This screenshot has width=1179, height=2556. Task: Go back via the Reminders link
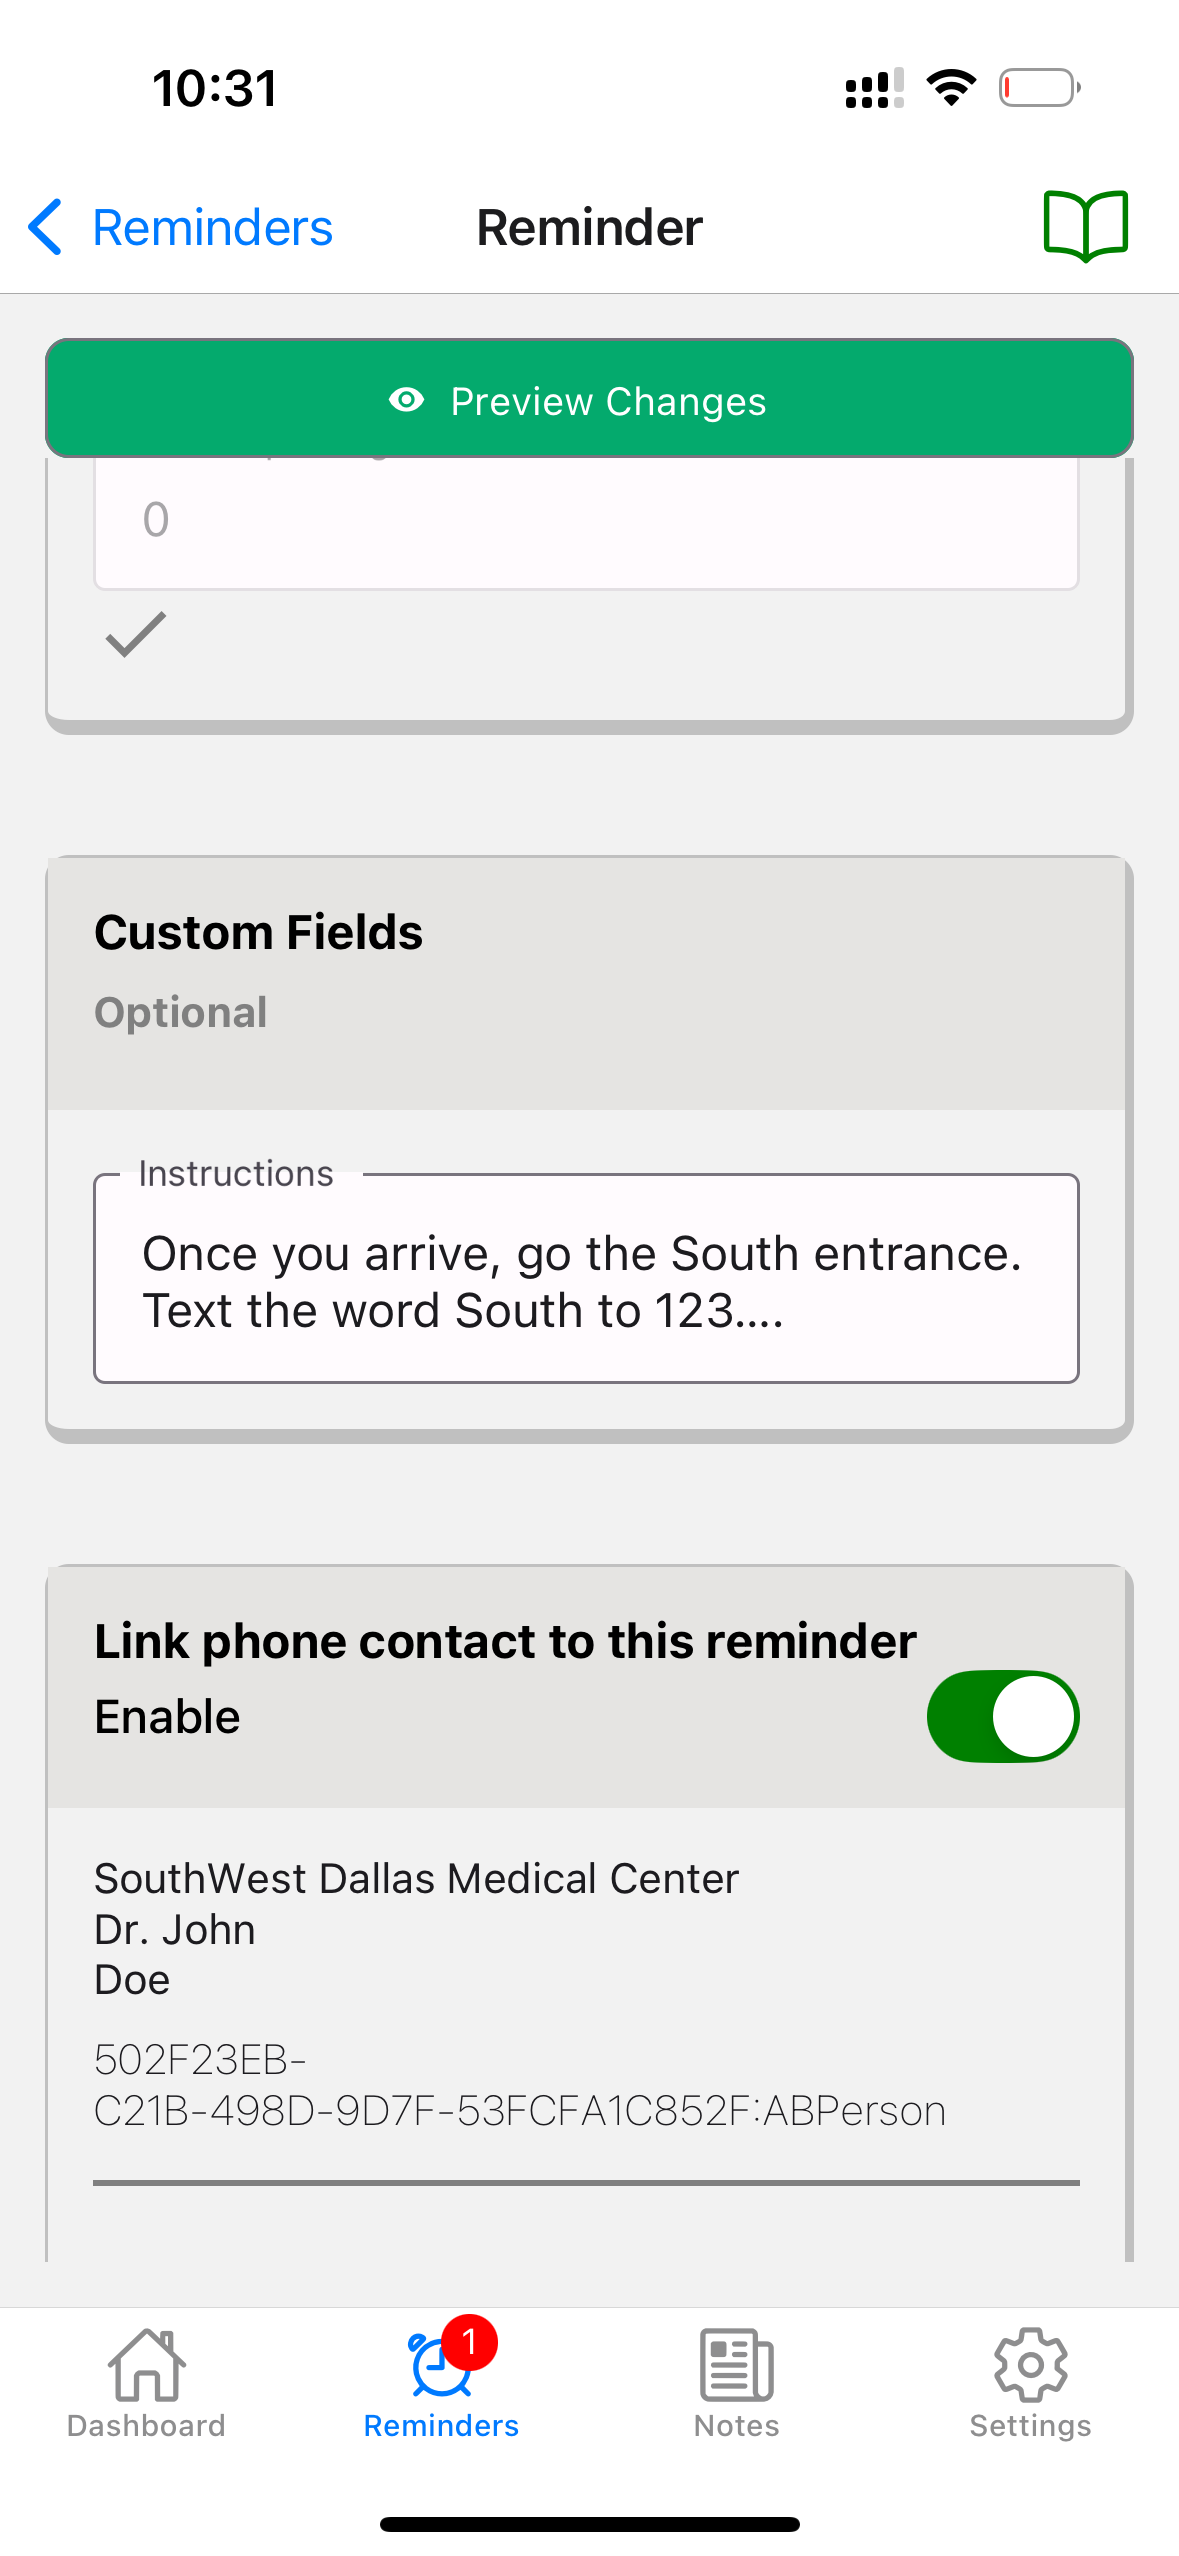pos(212,227)
